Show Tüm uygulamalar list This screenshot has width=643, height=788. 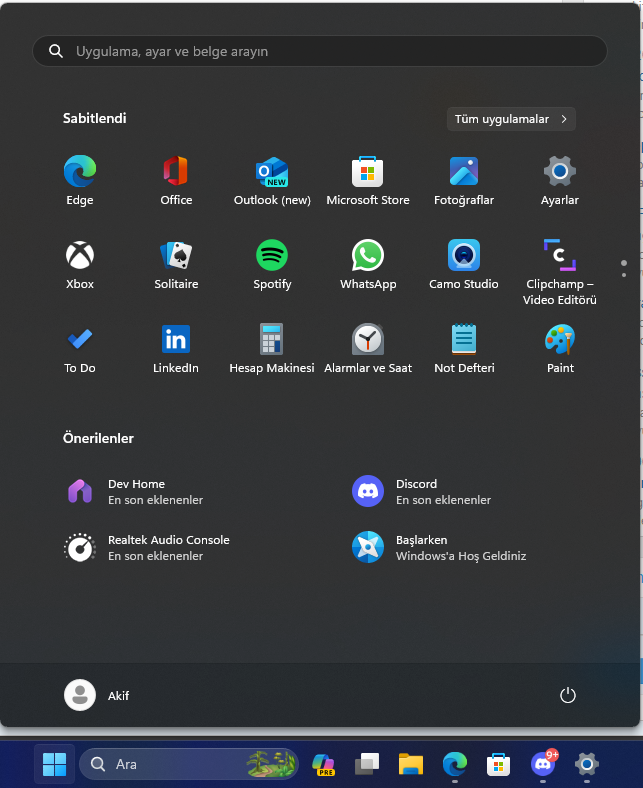(x=511, y=119)
